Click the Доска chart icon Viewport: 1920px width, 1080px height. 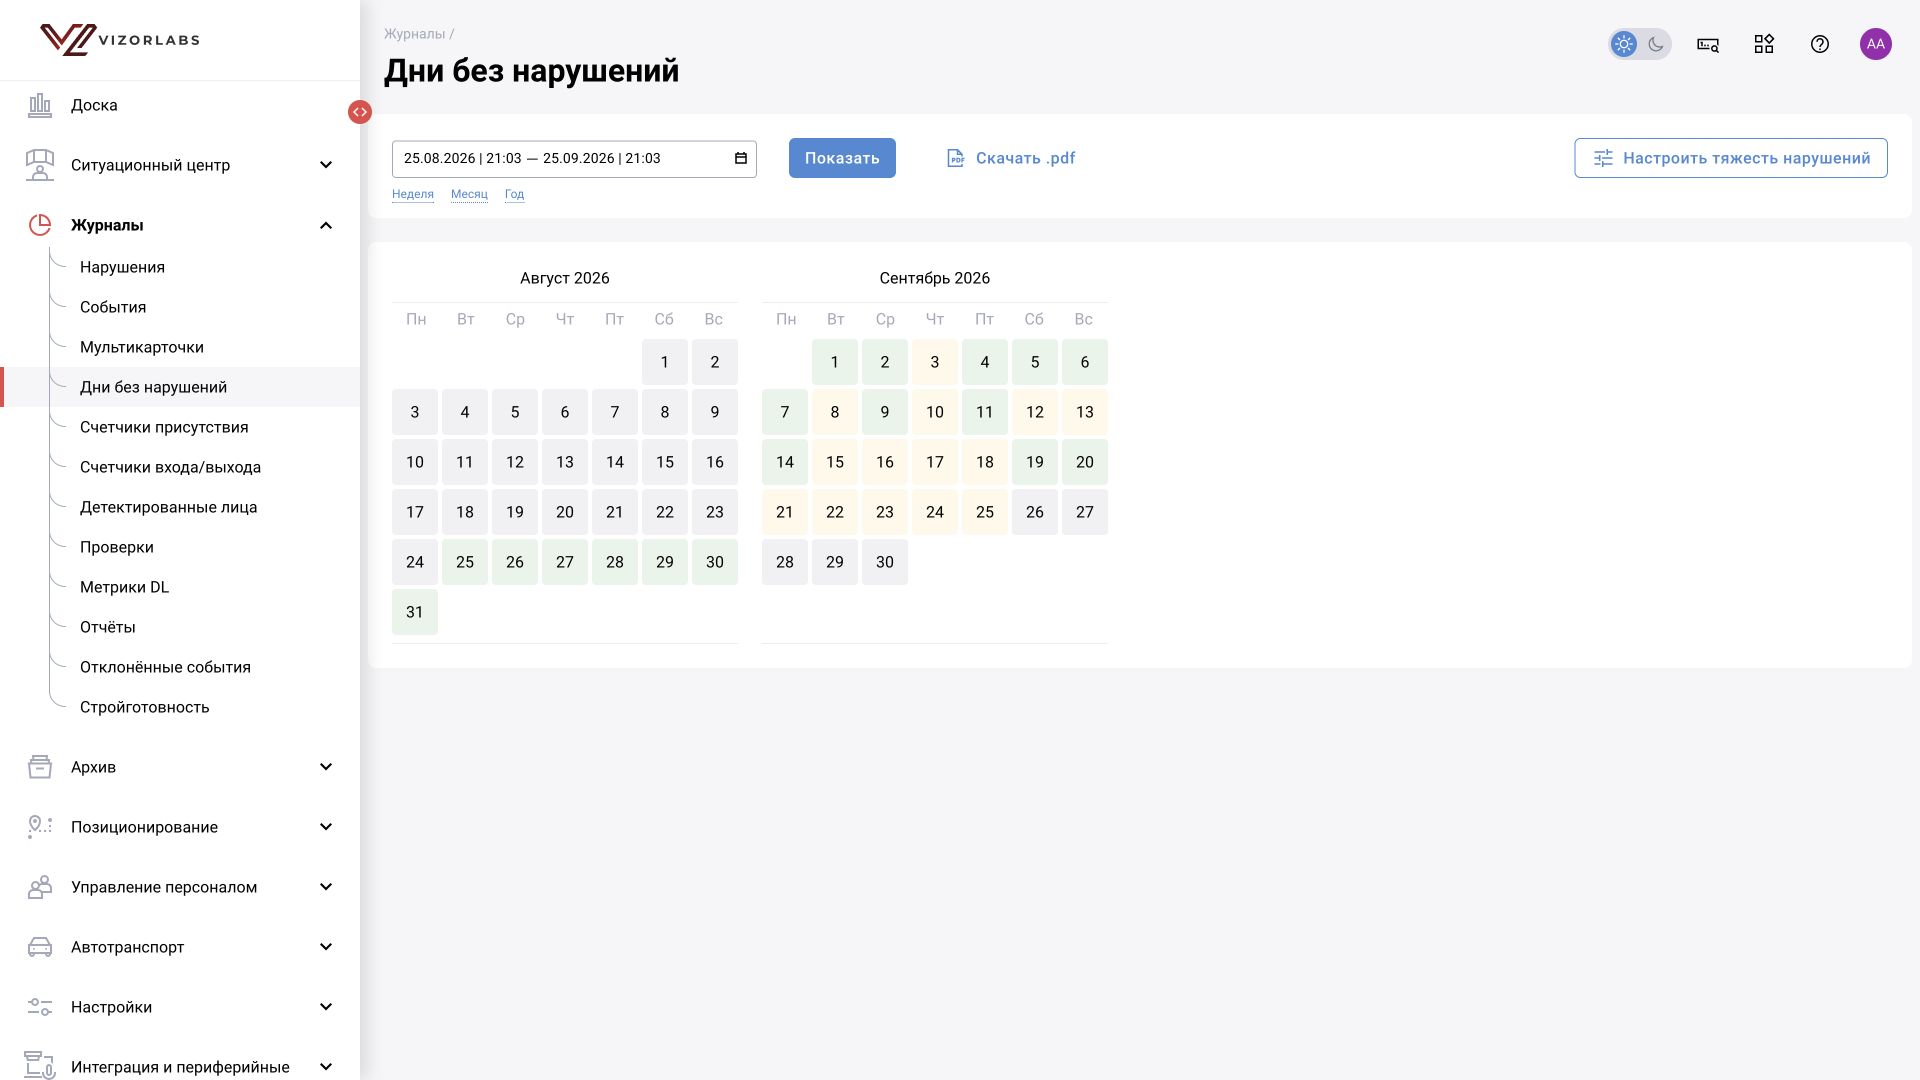click(40, 105)
